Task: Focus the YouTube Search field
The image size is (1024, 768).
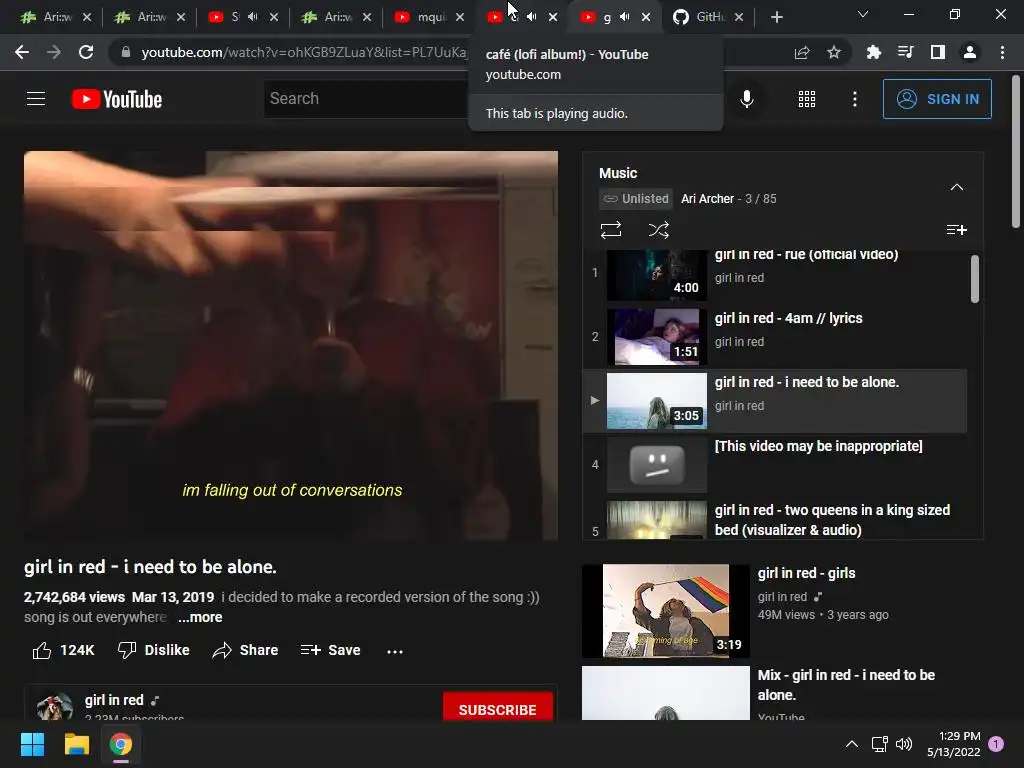Action: click(366, 99)
